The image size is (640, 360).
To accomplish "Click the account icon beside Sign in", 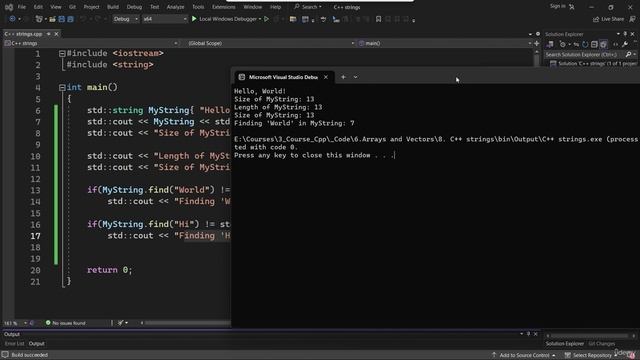I will coord(572,7).
